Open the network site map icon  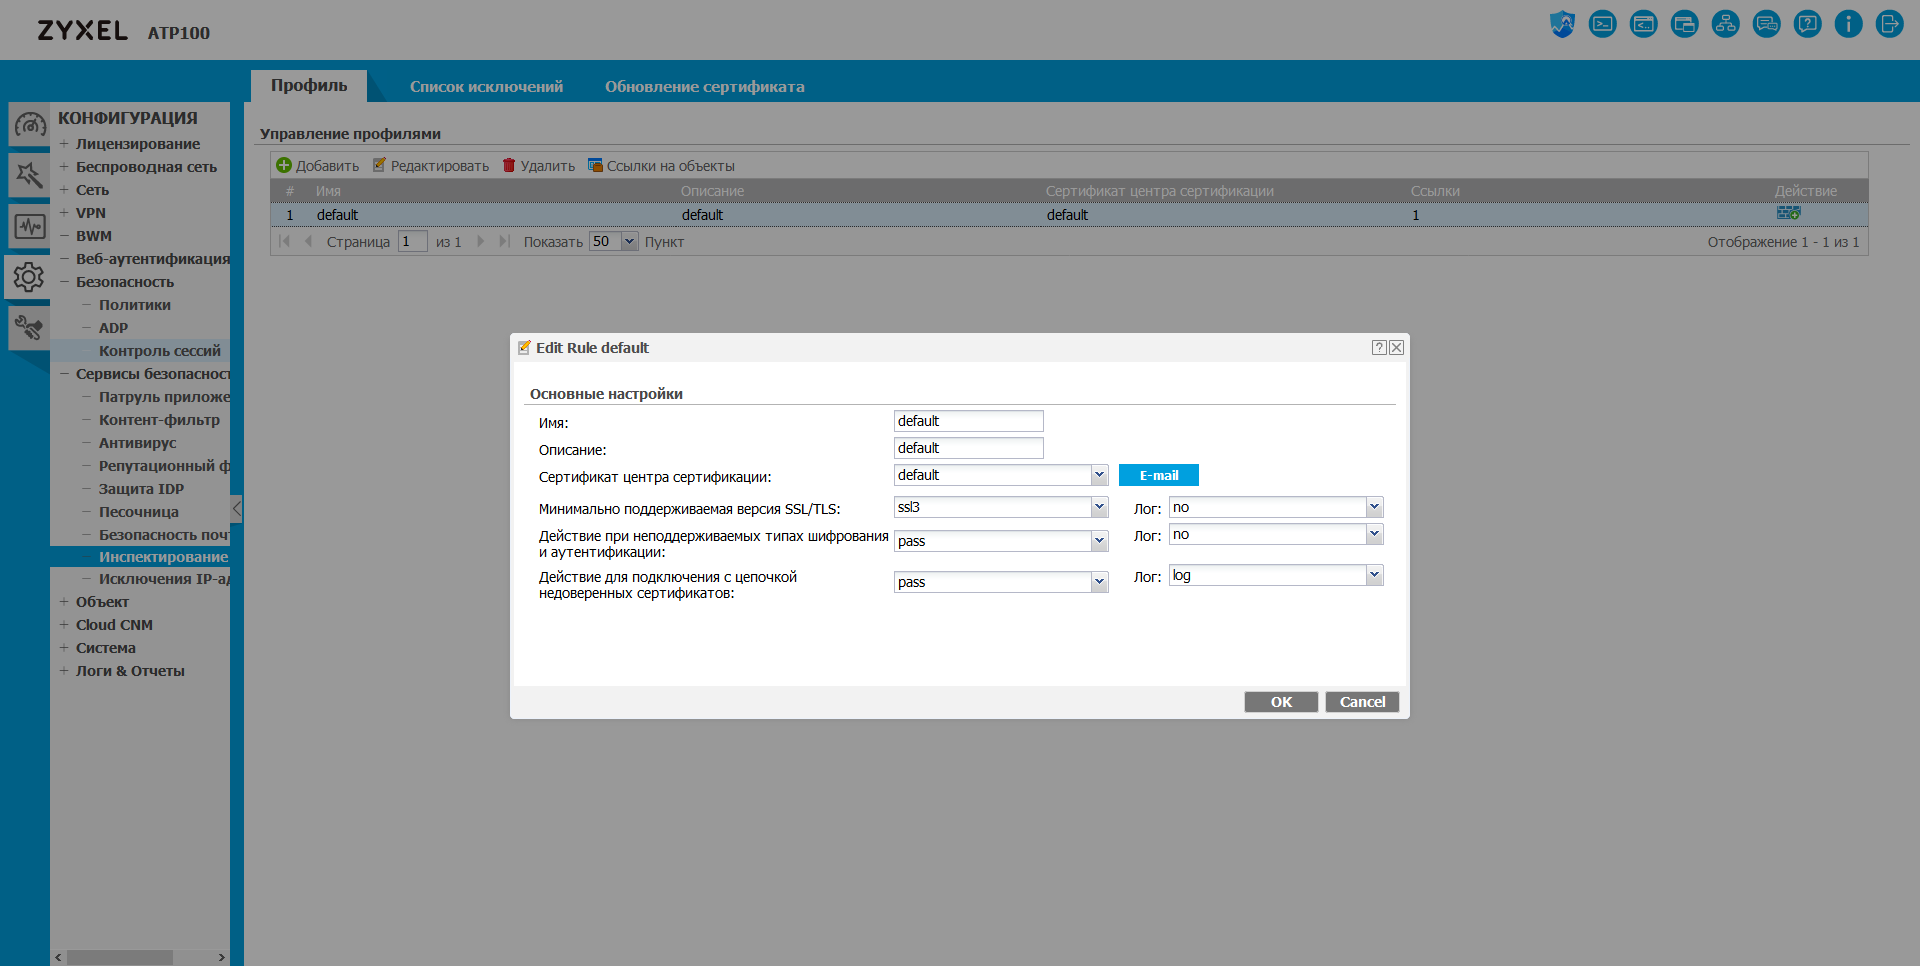click(1726, 24)
